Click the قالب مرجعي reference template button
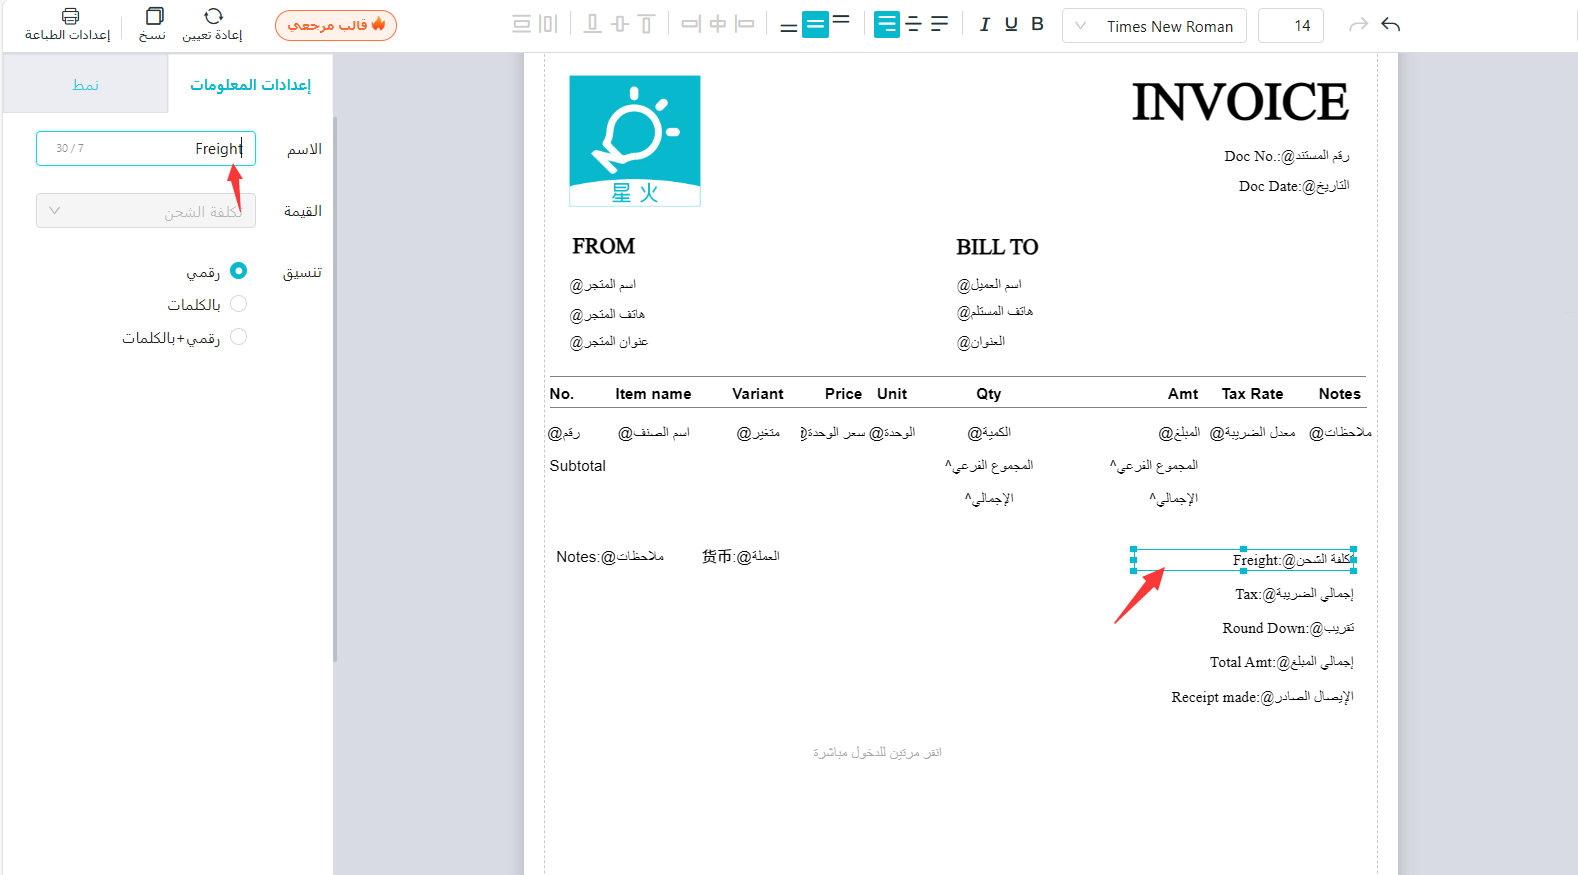The width and height of the screenshot is (1578, 875). [336, 25]
